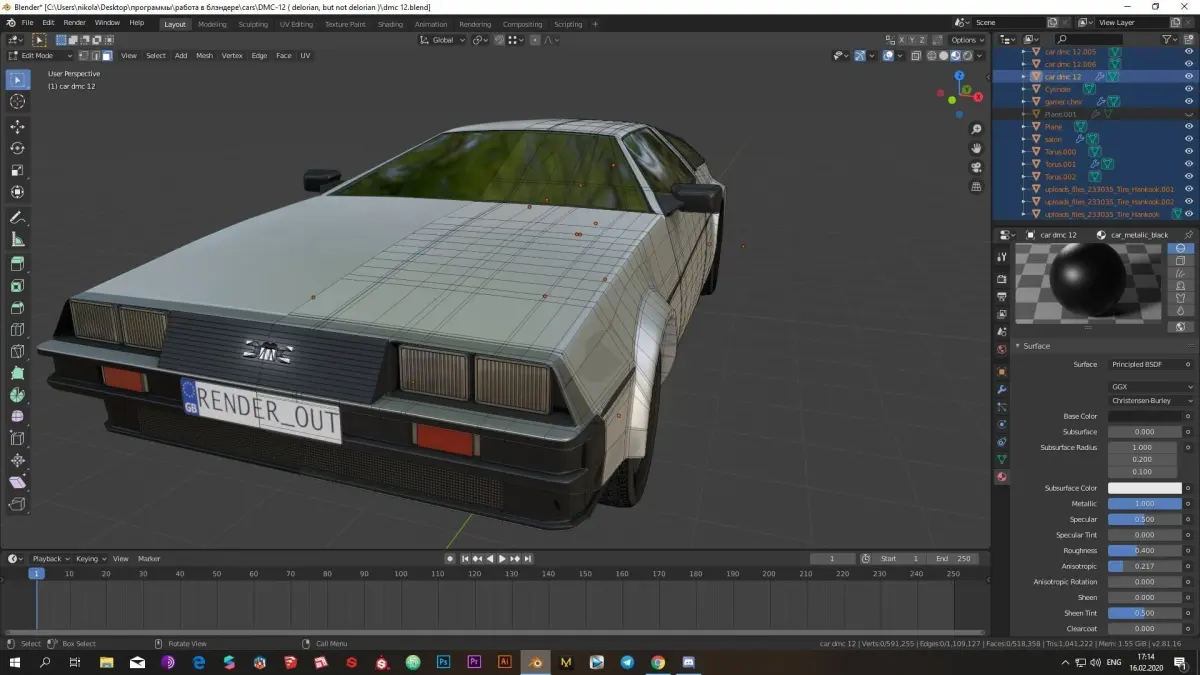Activate the Scale tool

pyautogui.click(x=17, y=170)
